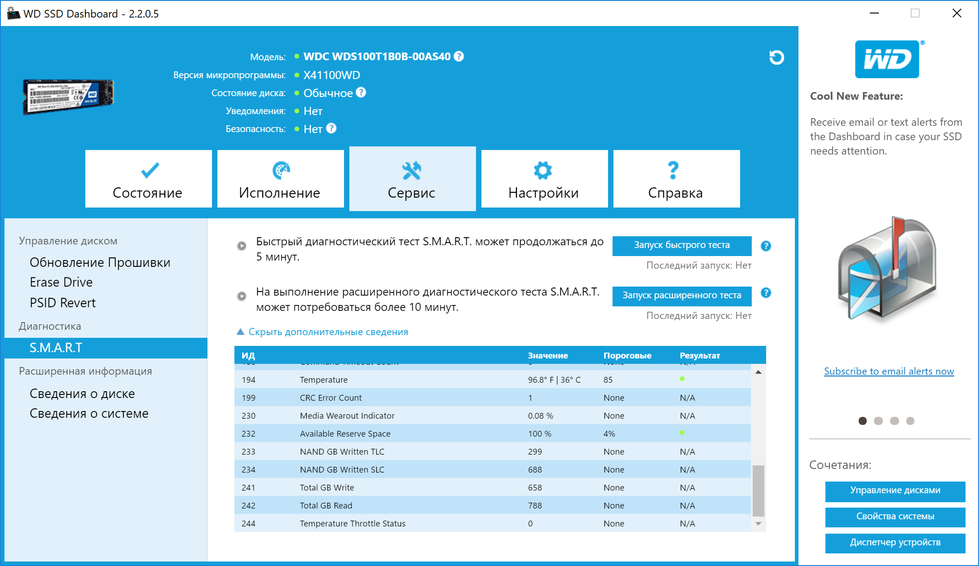Select the Temperature Throttle Status row
The width and height of the screenshot is (979, 566).
(493, 524)
